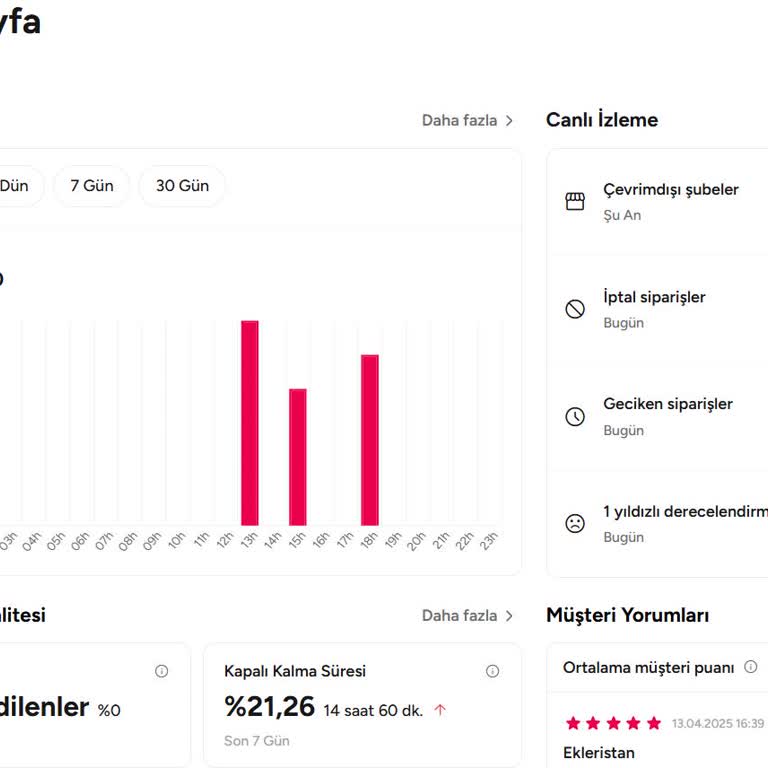Click the cancelled orders icon
The width and height of the screenshot is (768, 768).
point(575,309)
